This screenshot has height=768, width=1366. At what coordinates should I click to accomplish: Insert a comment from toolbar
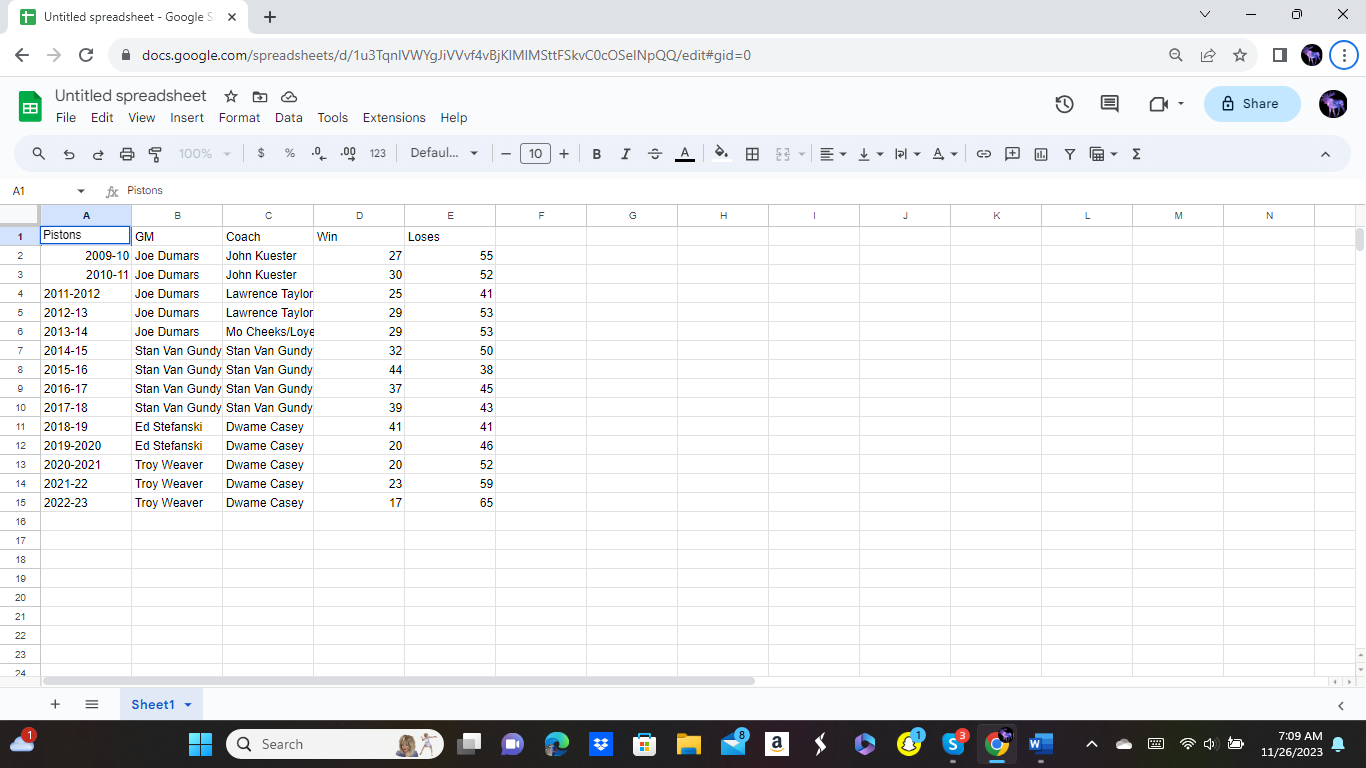click(x=1012, y=154)
